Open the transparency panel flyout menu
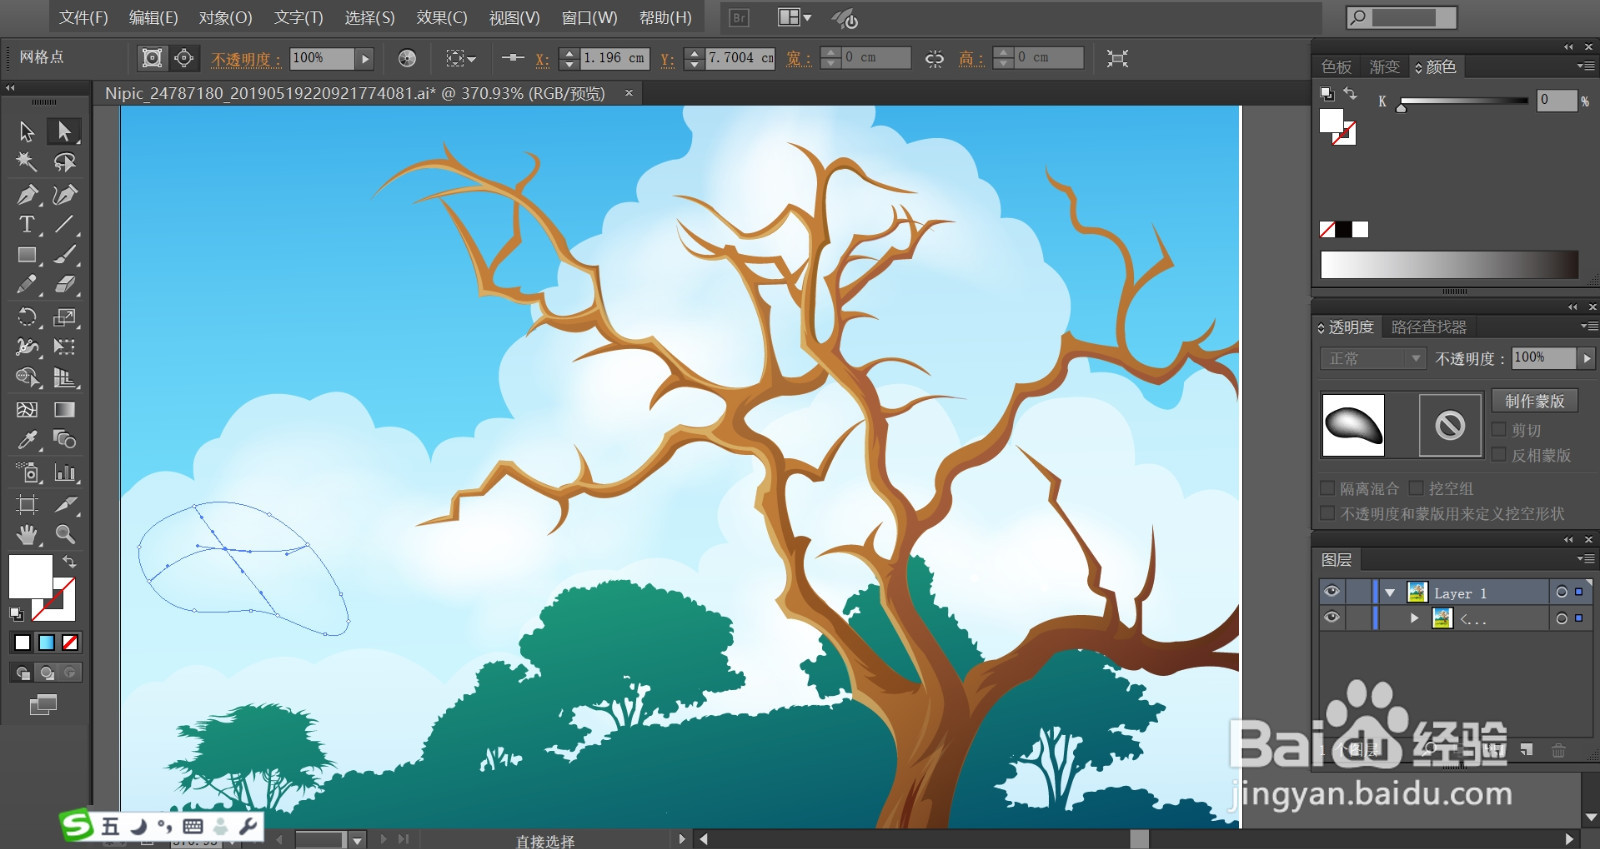Screen dimensions: 1600x849 pyautogui.click(x=1588, y=326)
